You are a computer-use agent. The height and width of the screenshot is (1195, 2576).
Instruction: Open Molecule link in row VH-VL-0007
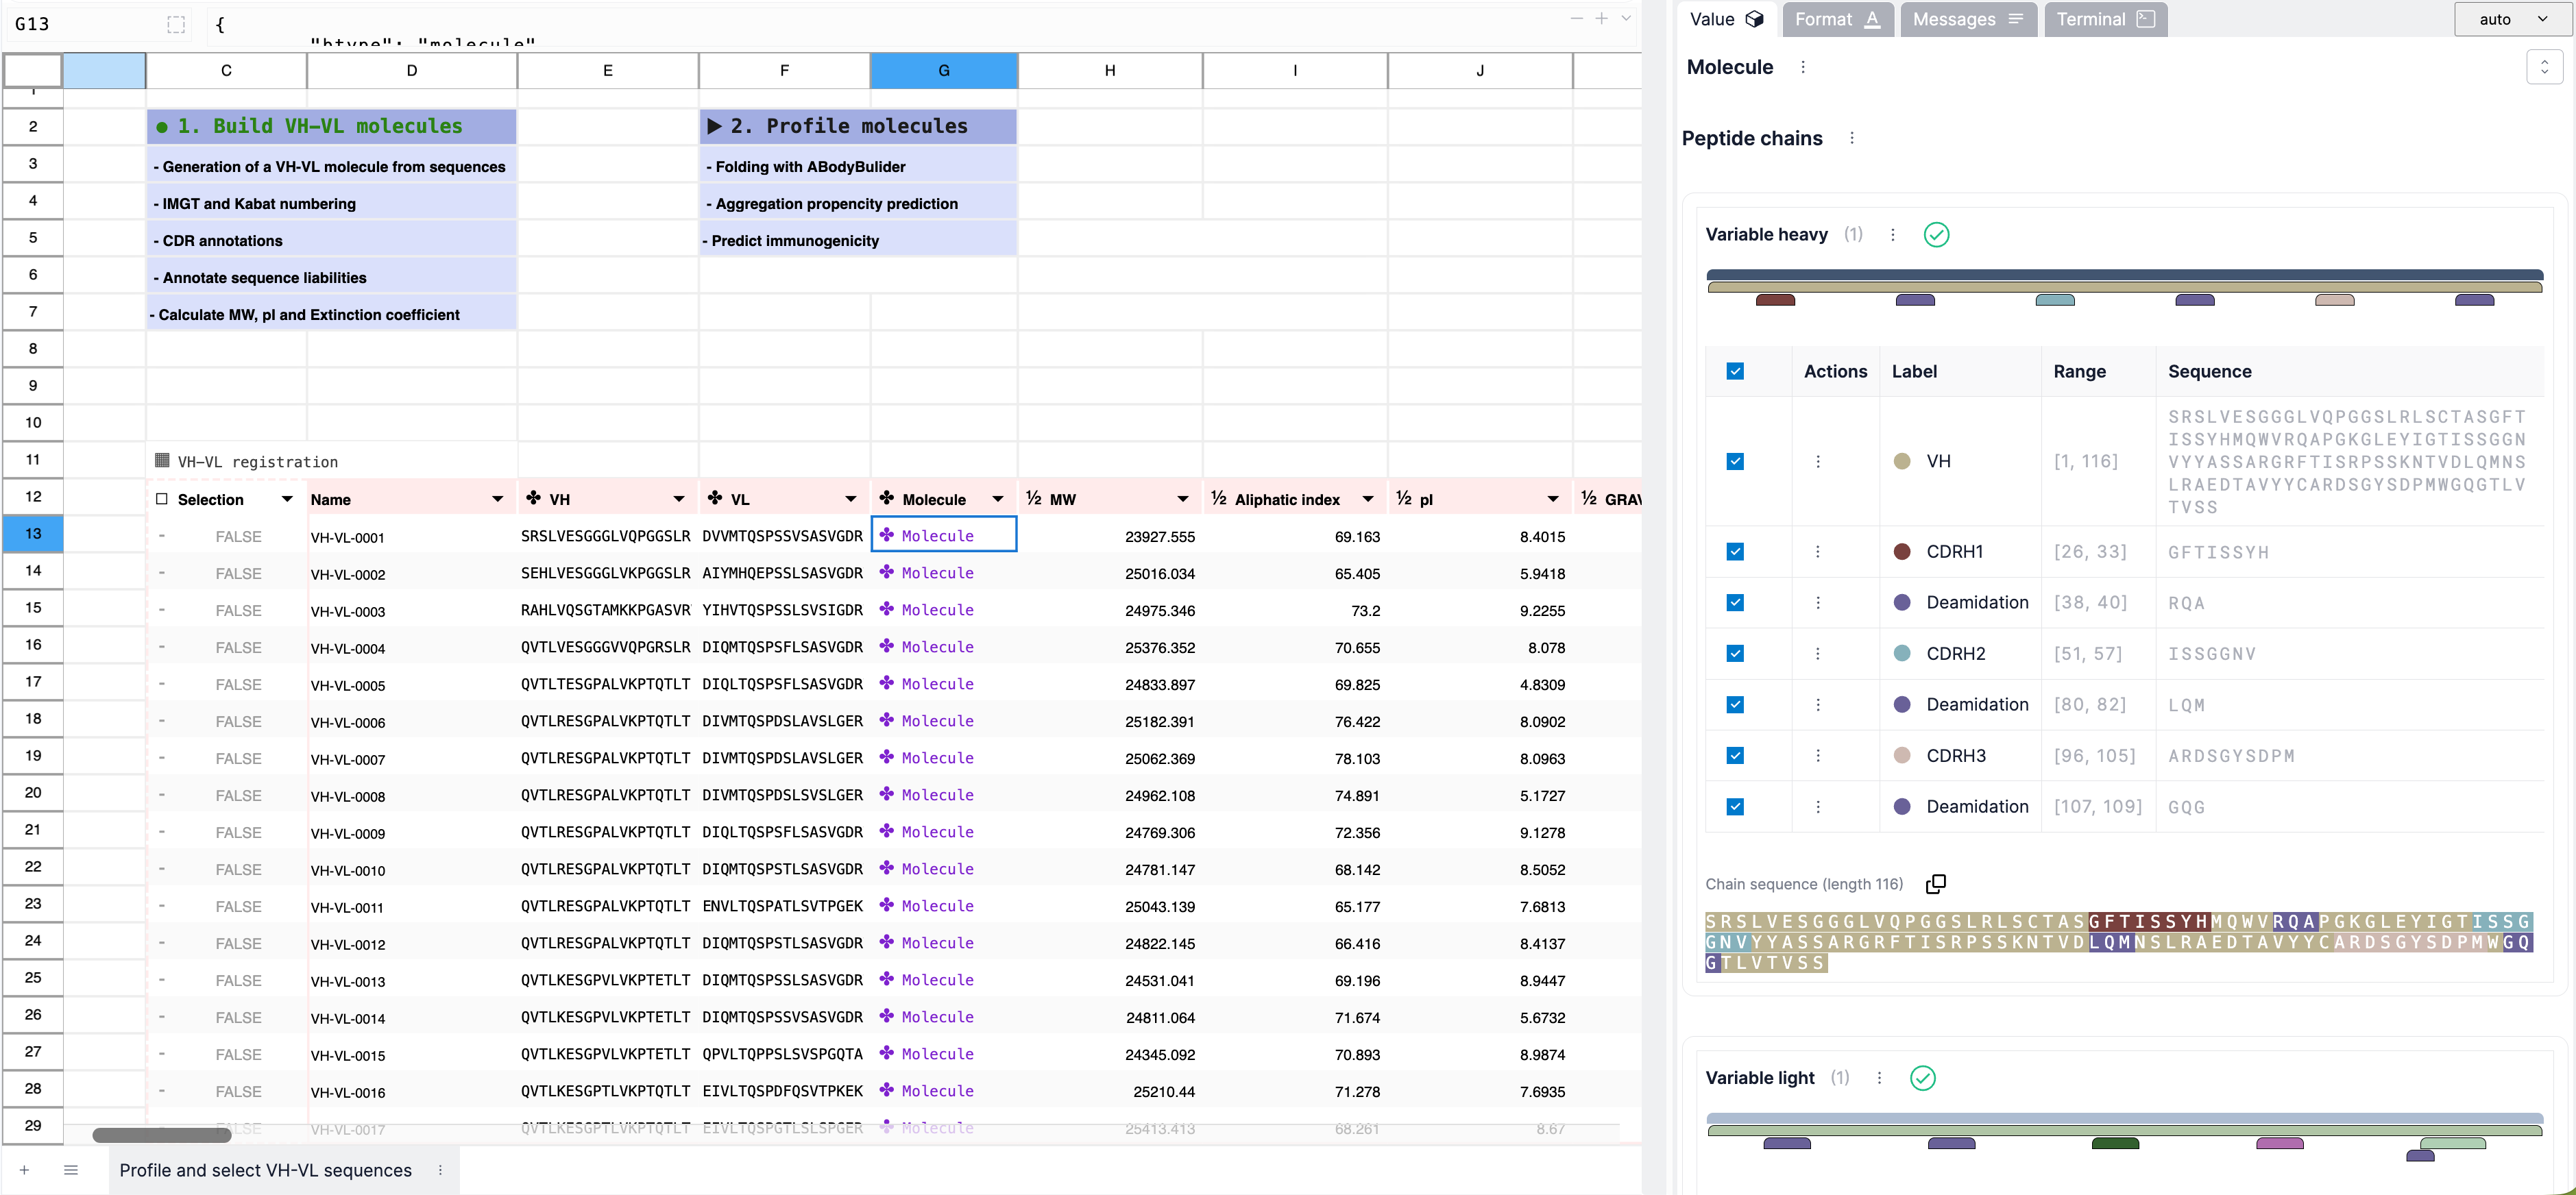[x=937, y=758]
